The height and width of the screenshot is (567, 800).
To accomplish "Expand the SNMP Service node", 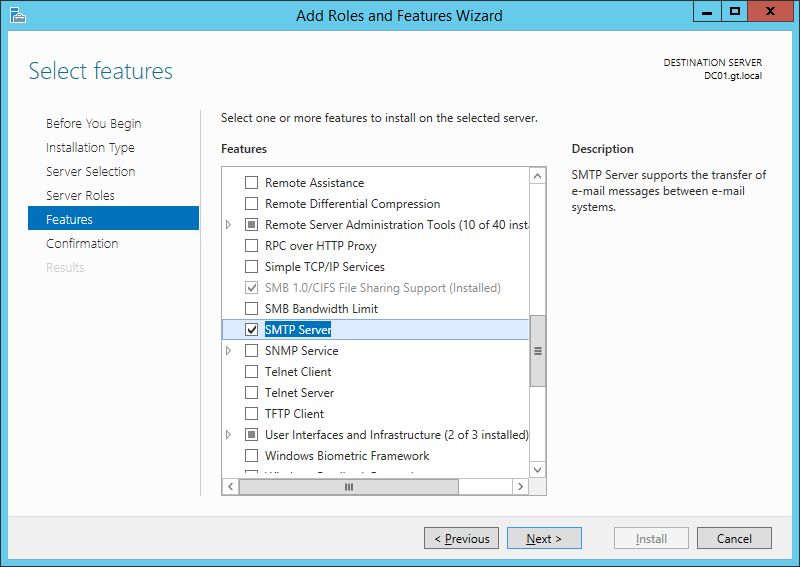I will coord(229,351).
